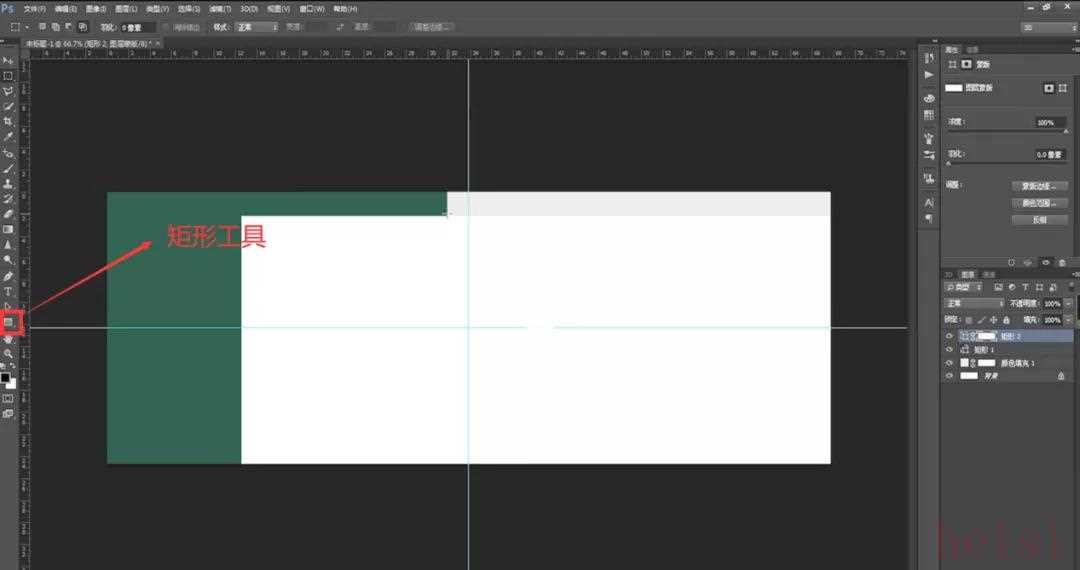This screenshot has height=570, width=1080.
Task: Click the foreground color swatch
Action: 5,377
